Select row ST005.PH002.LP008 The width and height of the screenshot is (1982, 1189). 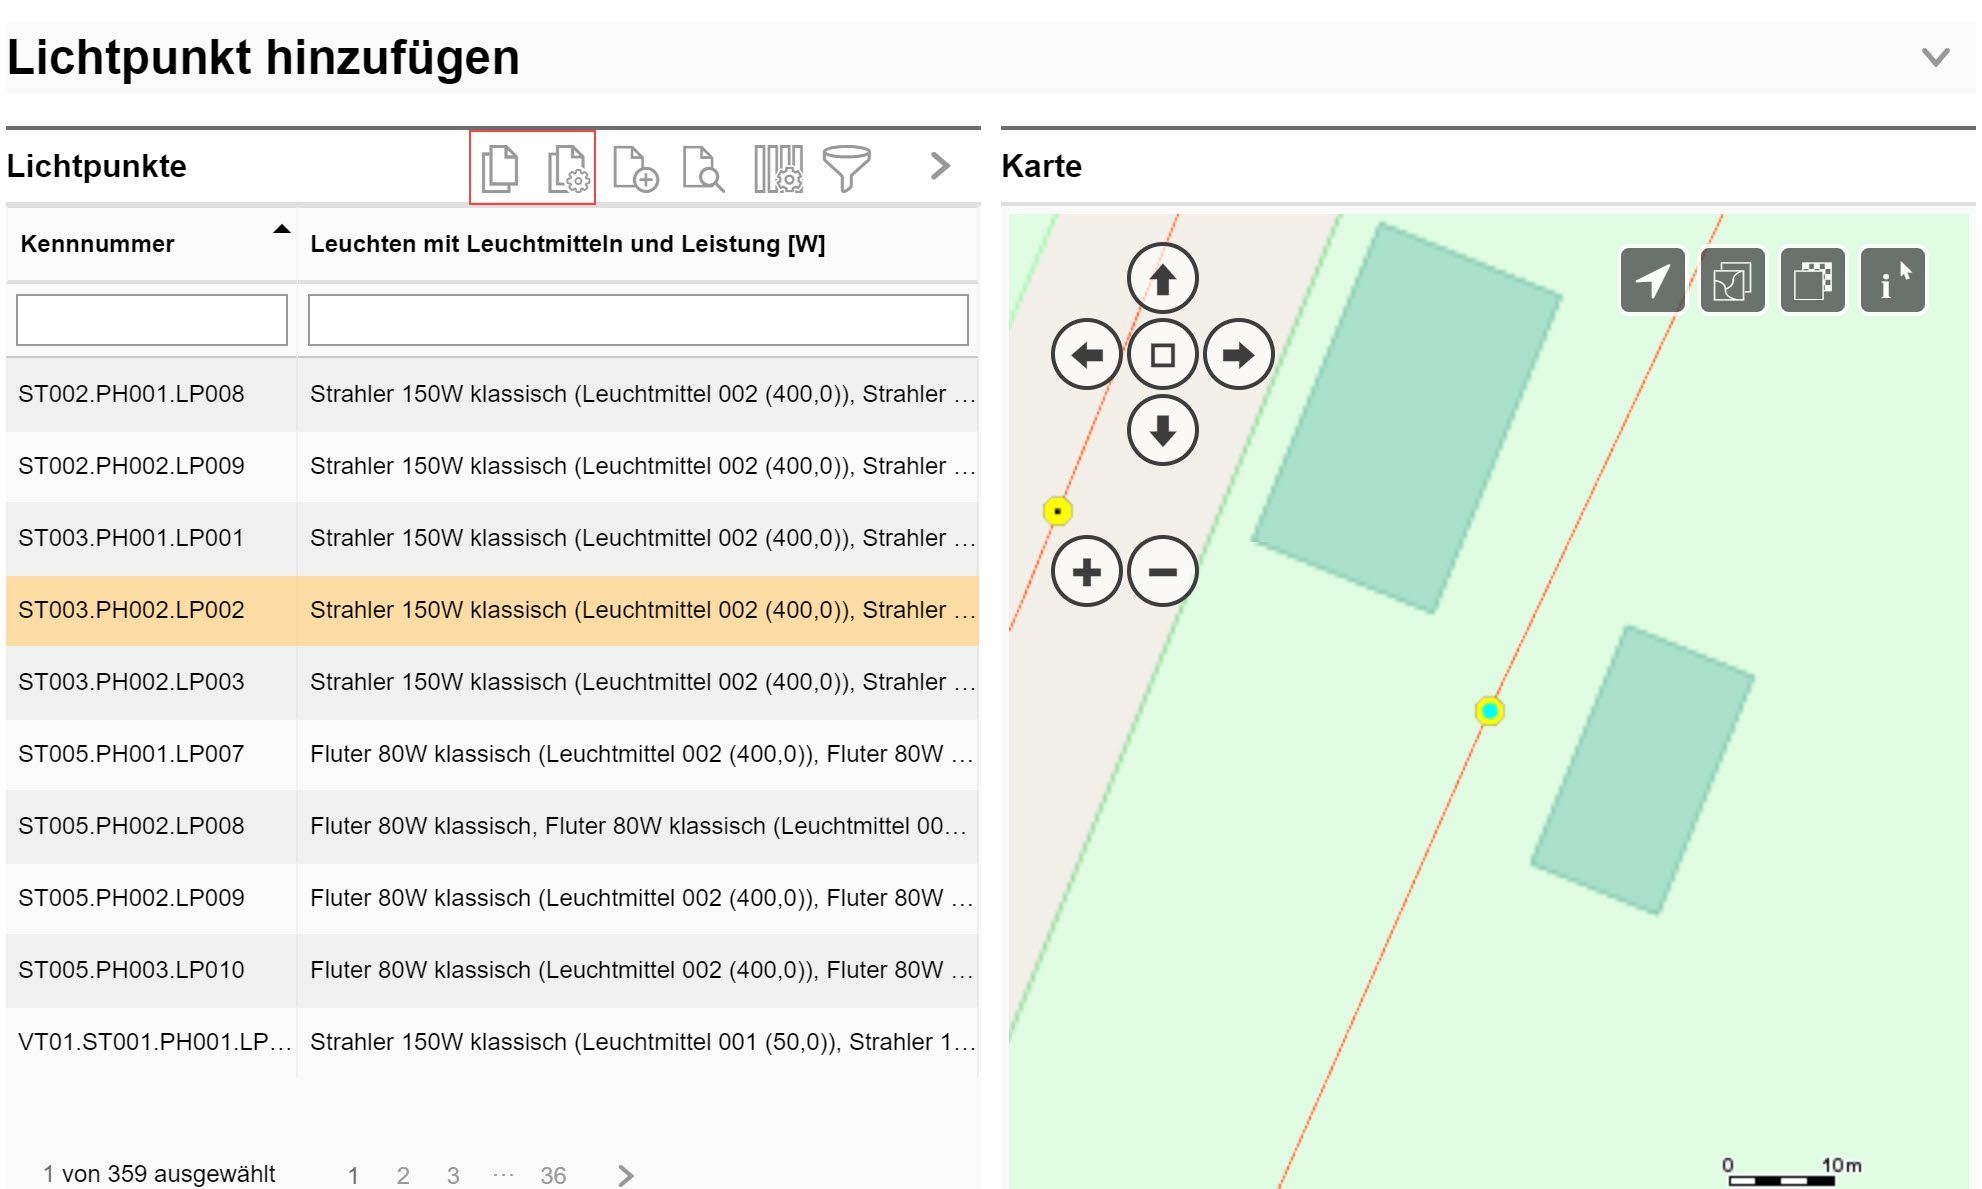[131, 826]
